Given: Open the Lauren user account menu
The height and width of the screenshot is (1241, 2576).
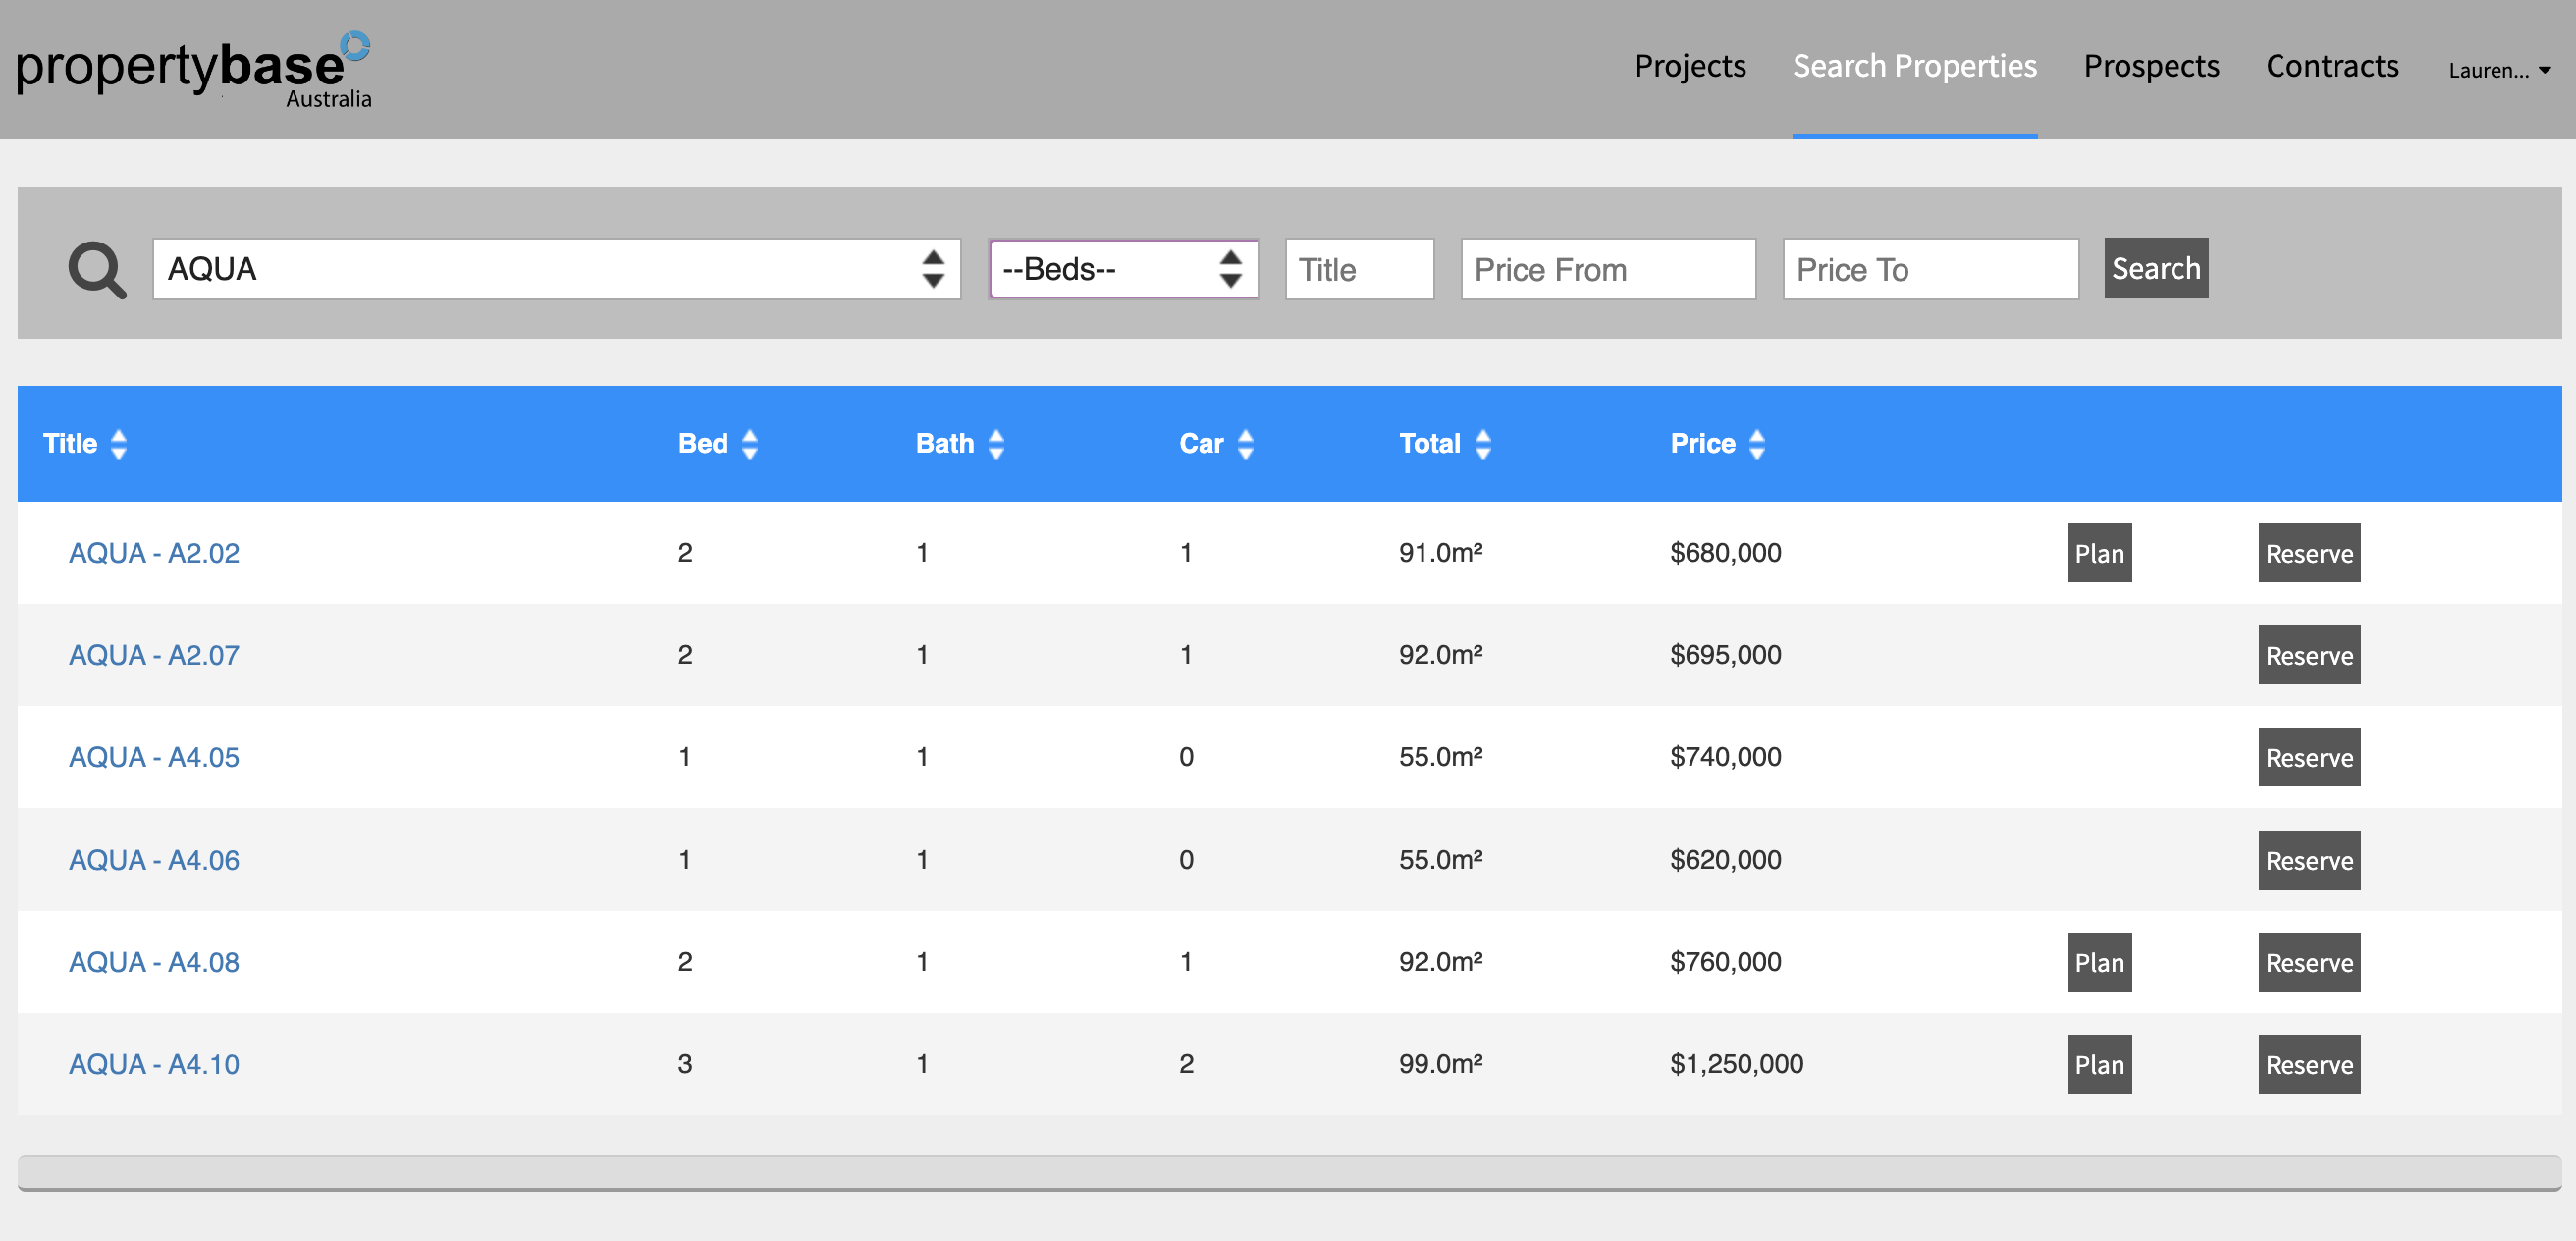Looking at the screenshot, I should (2497, 70).
